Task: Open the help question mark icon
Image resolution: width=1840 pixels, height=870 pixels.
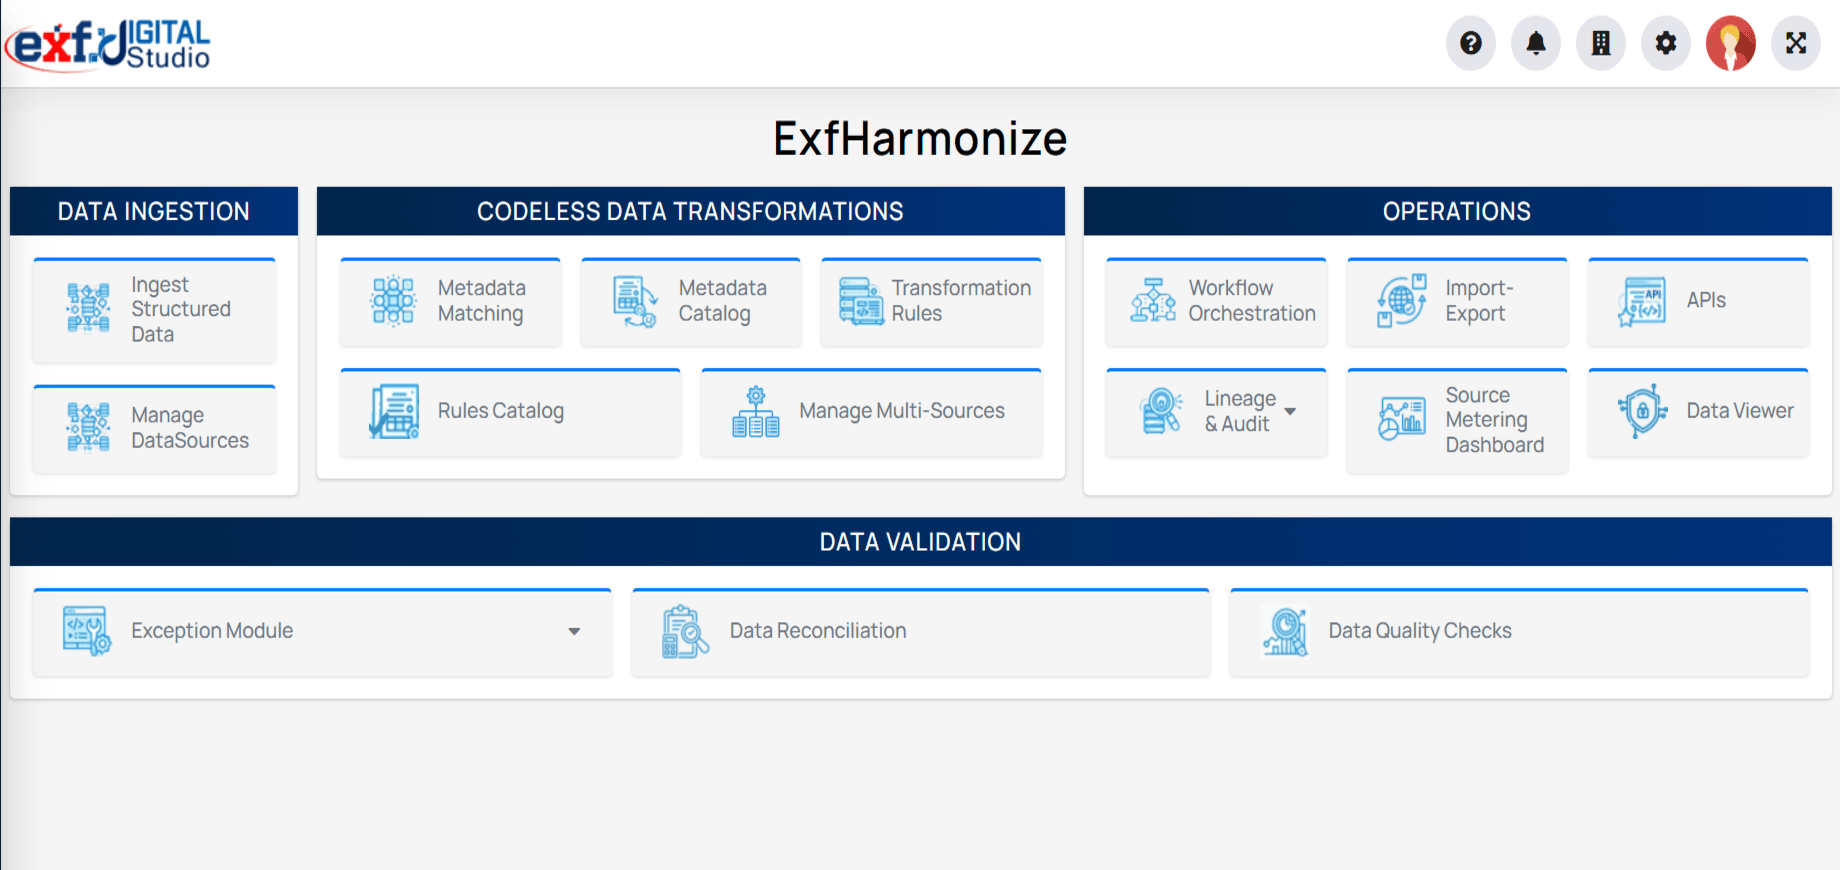Action: [1470, 43]
